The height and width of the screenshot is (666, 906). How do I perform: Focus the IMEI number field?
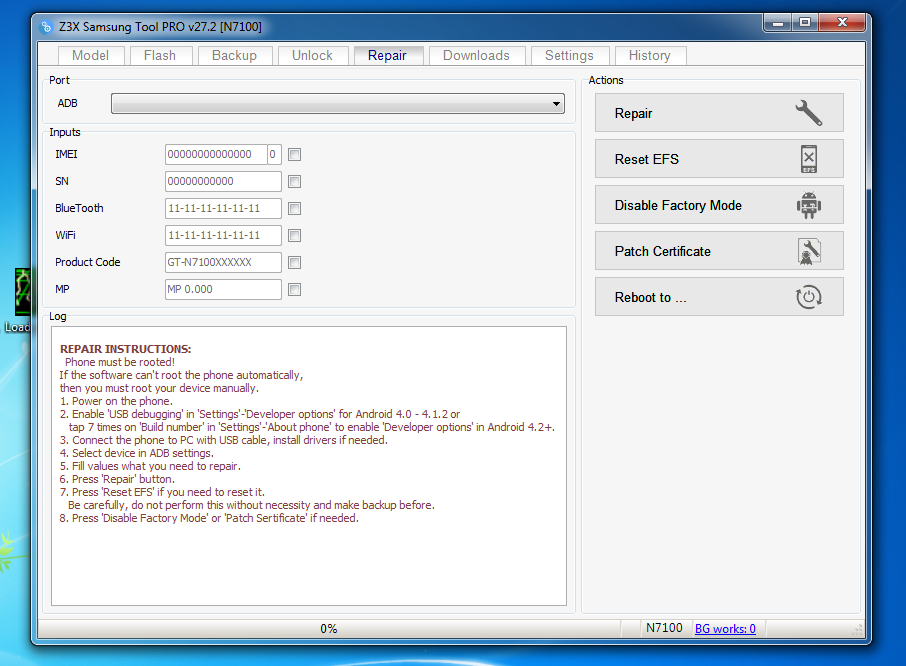[x=216, y=154]
